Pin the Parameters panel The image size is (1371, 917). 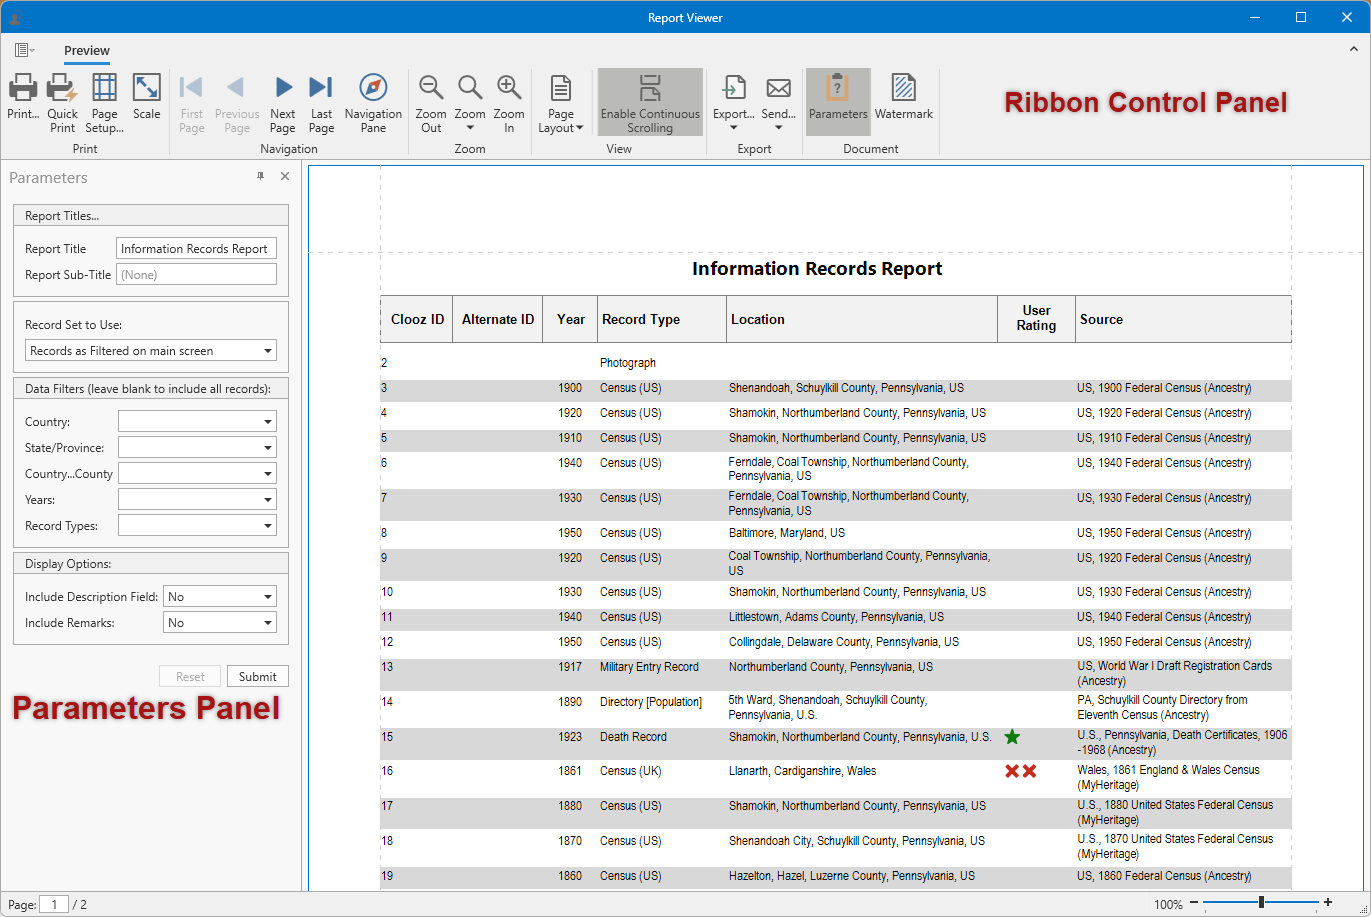tap(261, 176)
